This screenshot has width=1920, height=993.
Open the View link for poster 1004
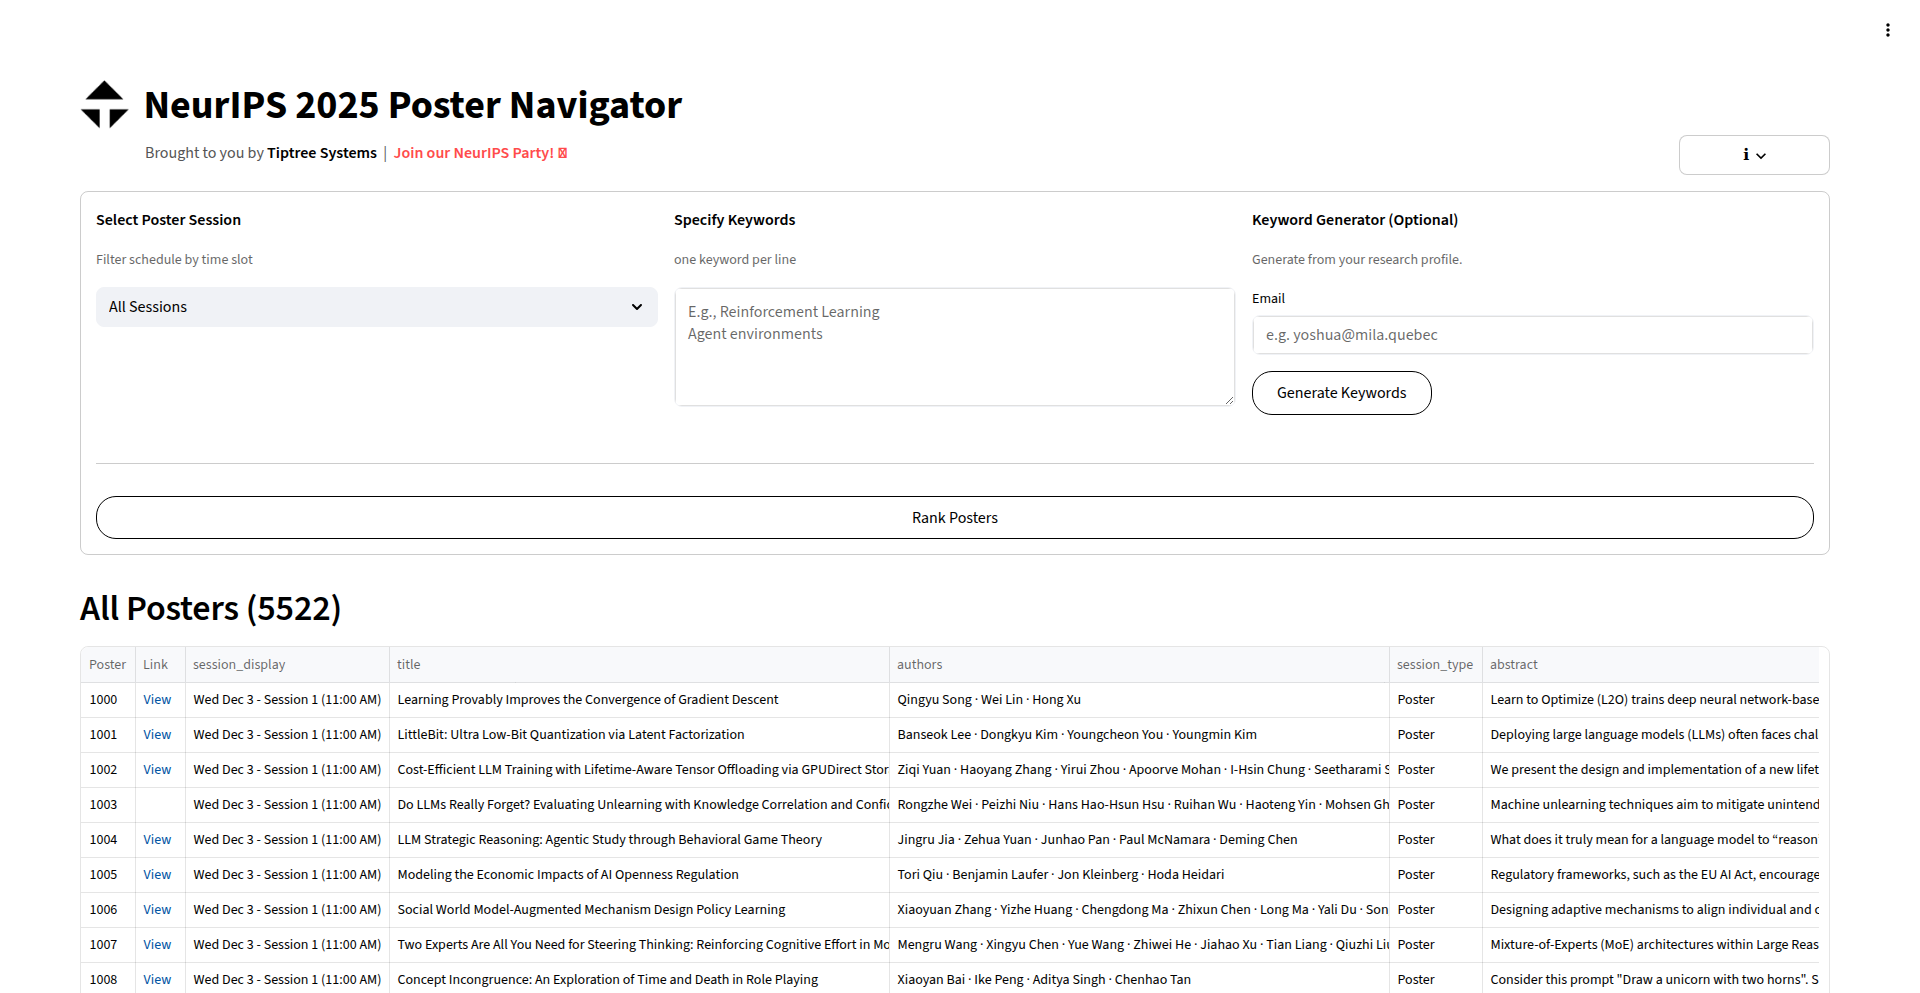(x=157, y=839)
